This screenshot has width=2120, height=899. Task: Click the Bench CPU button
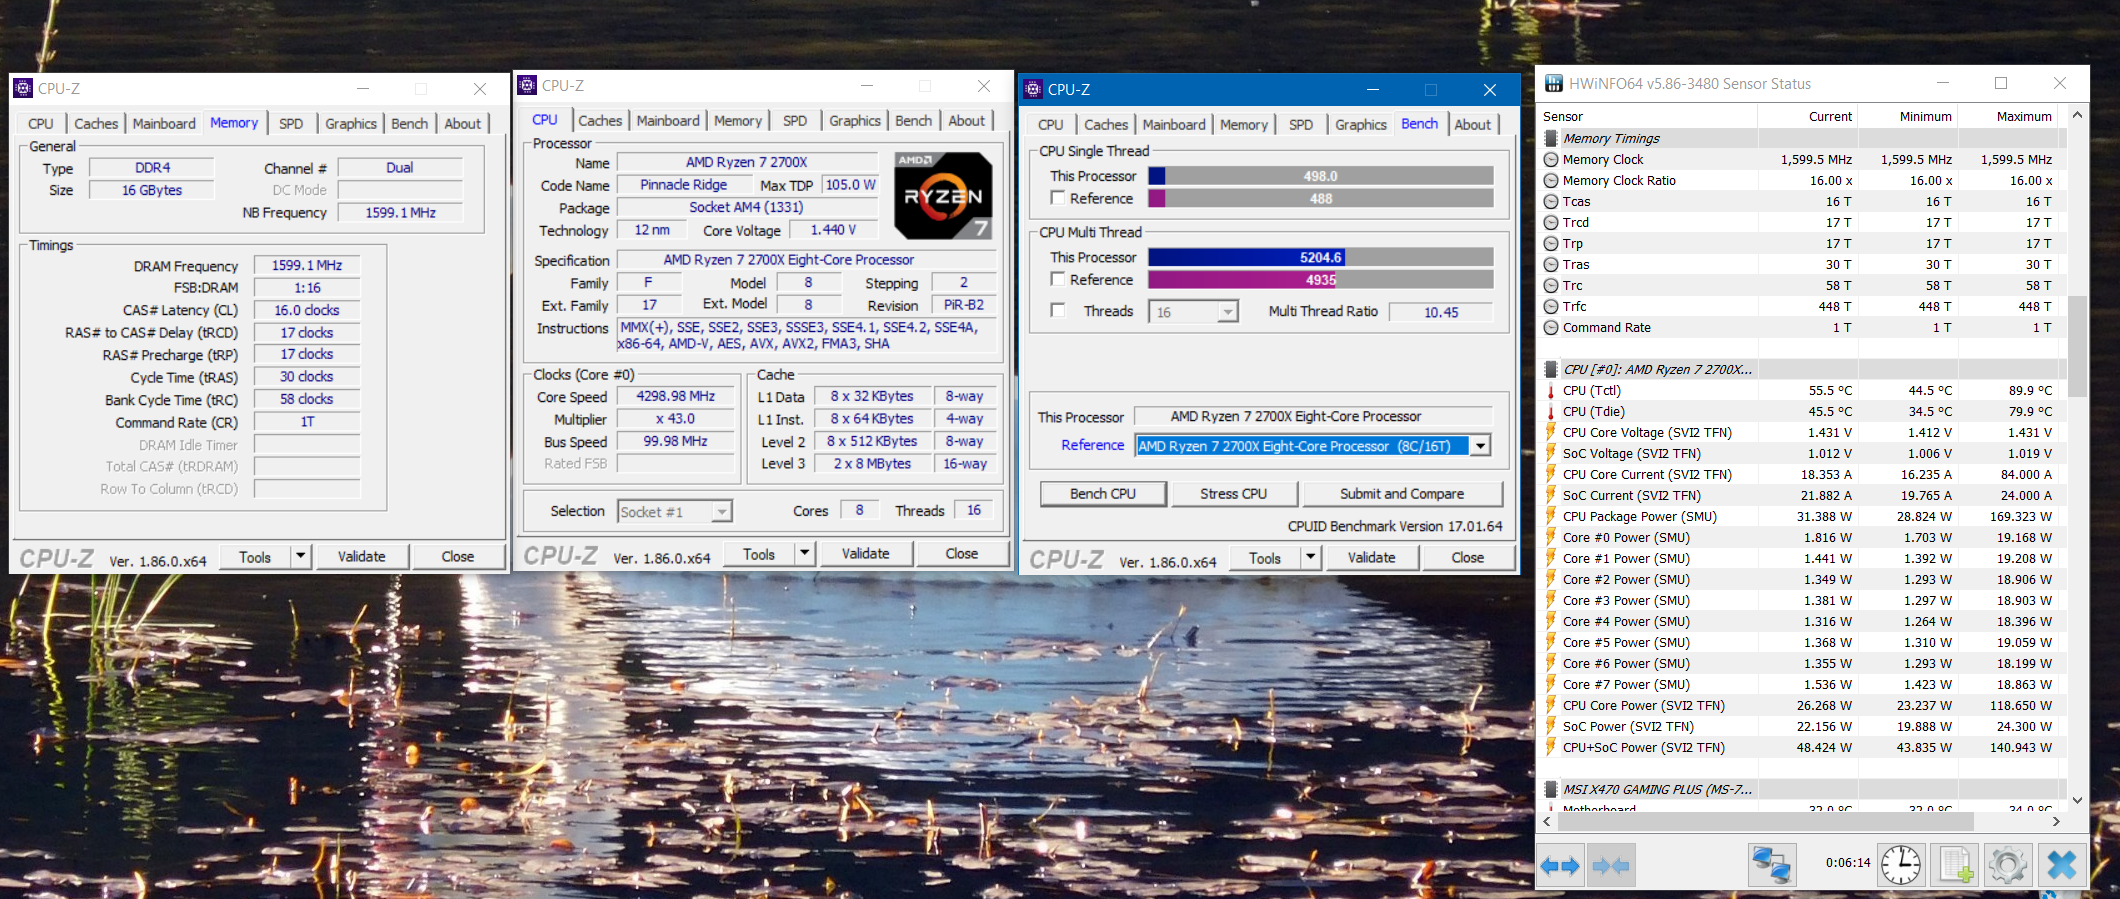pos(1103,494)
